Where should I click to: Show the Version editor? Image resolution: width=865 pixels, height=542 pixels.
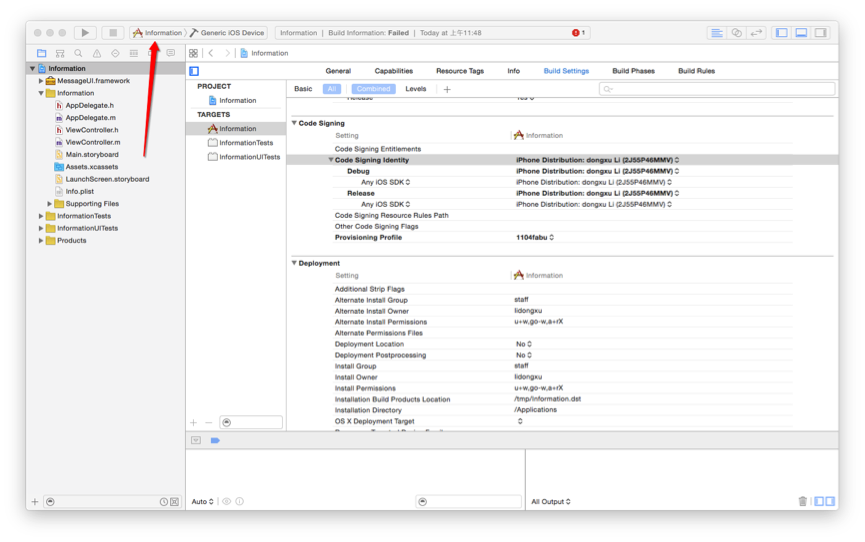pos(756,33)
